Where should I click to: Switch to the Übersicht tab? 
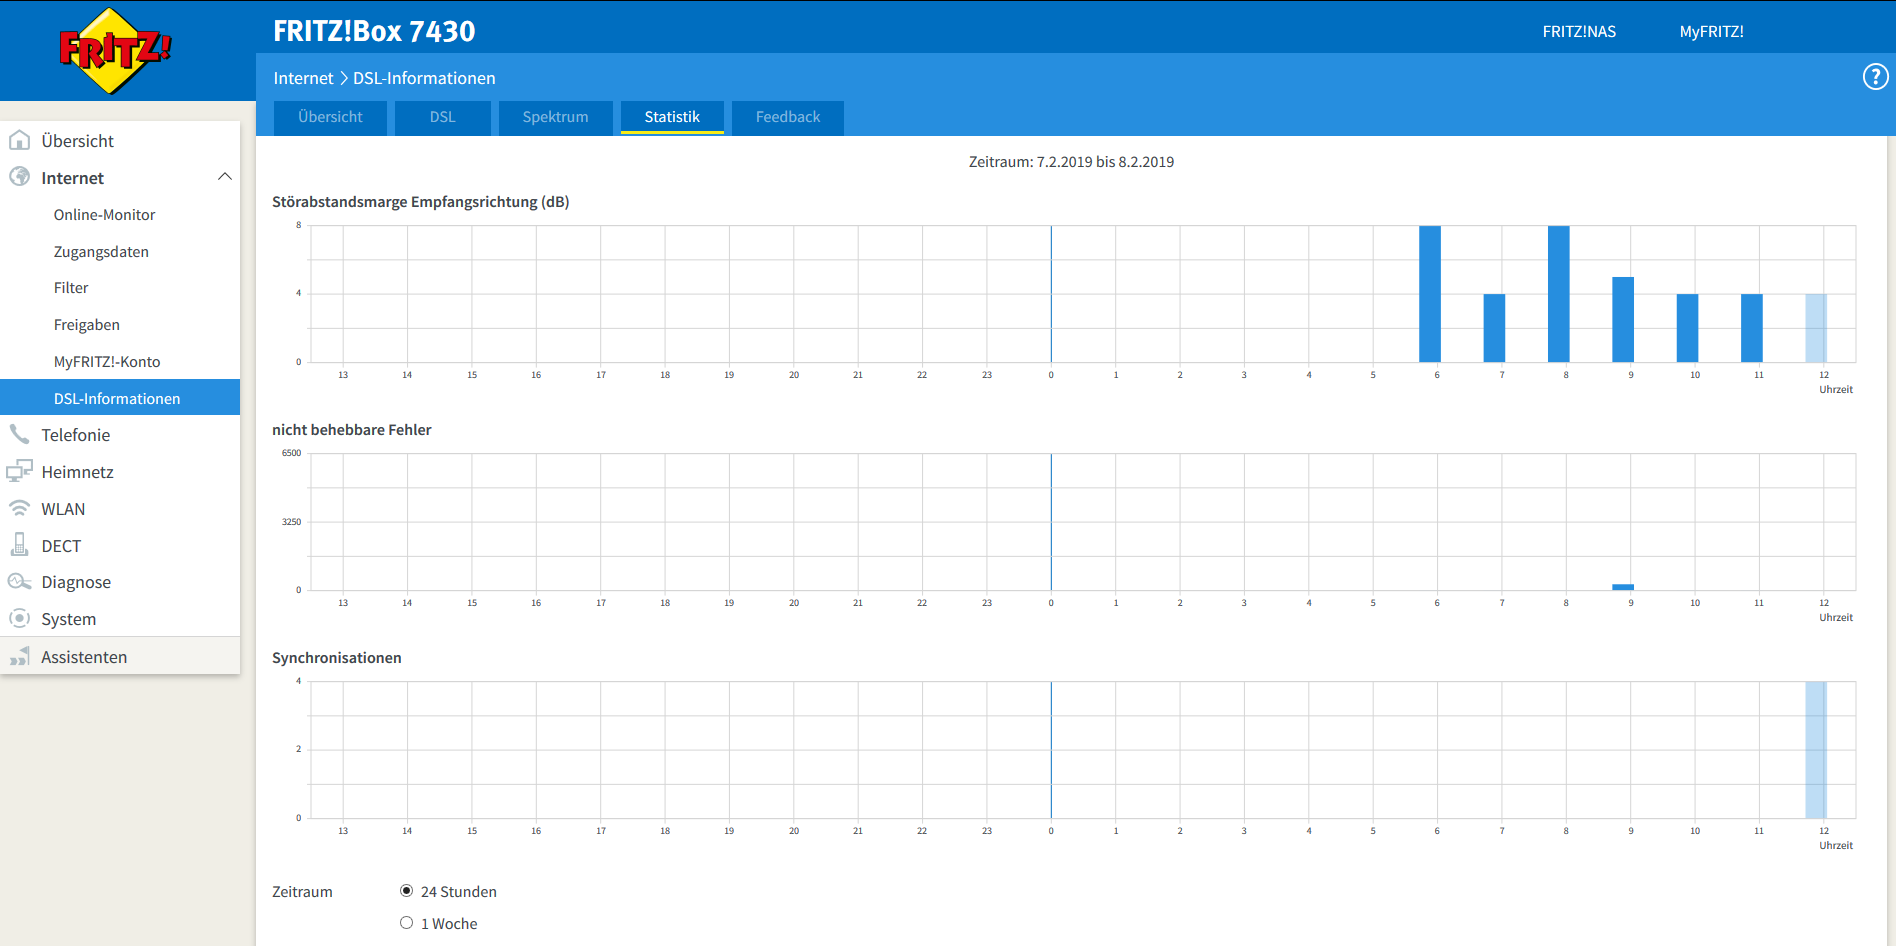click(x=330, y=117)
